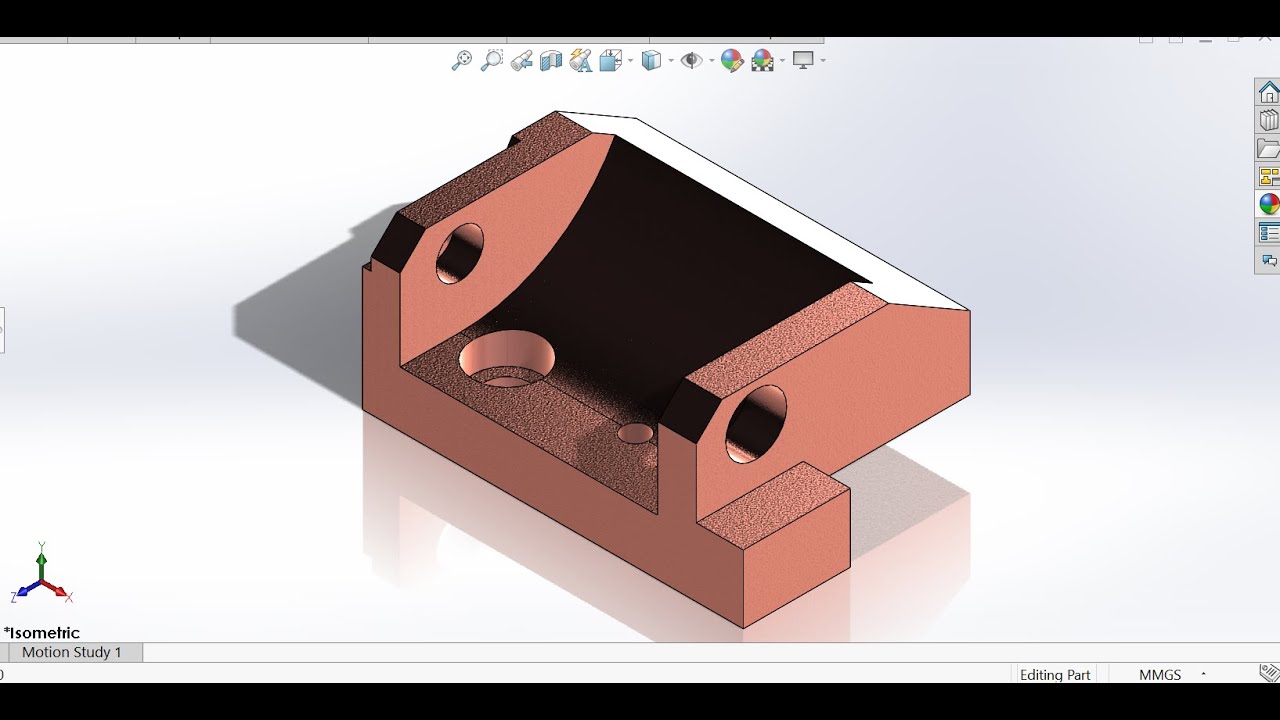
Task: Select the large countersunk hole on the base
Action: [x=507, y=358]
